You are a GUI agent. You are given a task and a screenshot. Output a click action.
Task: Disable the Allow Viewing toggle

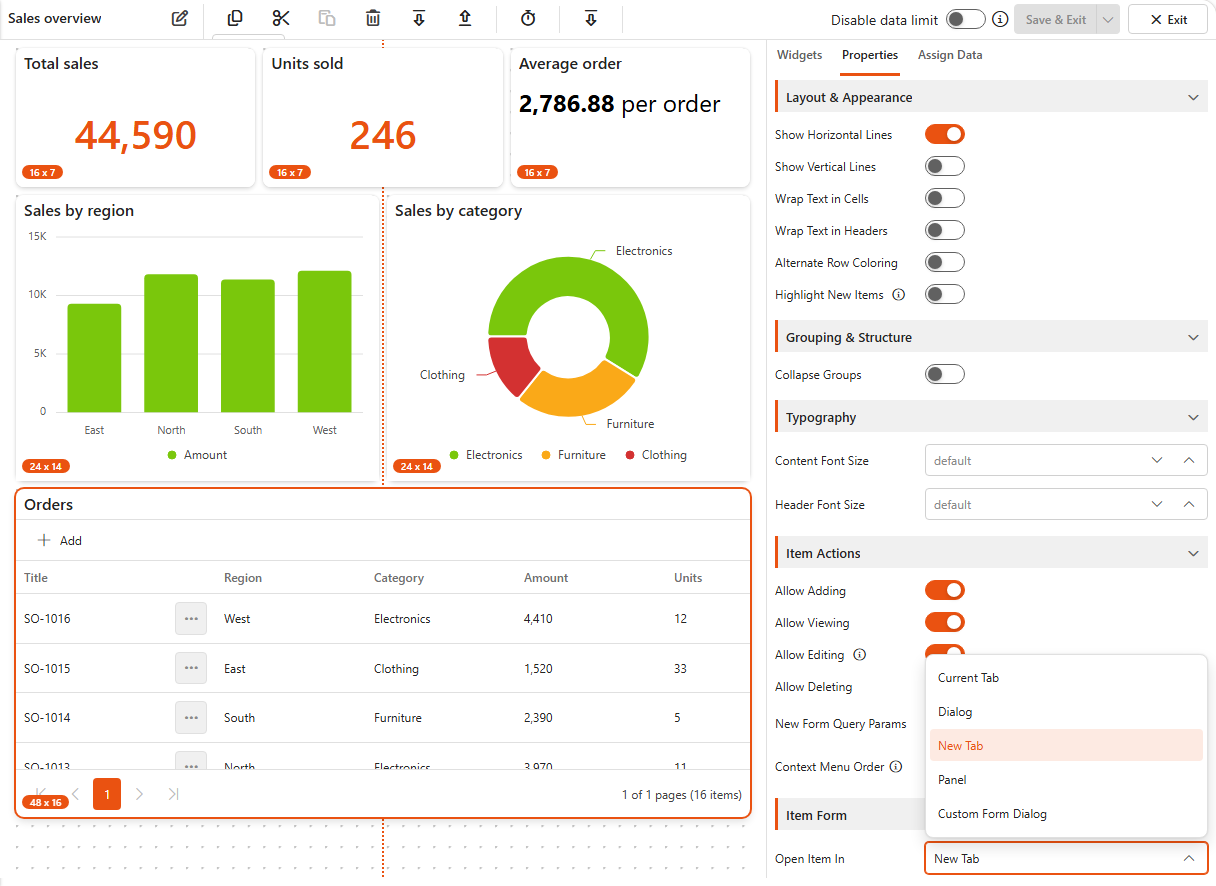[945, 622]
